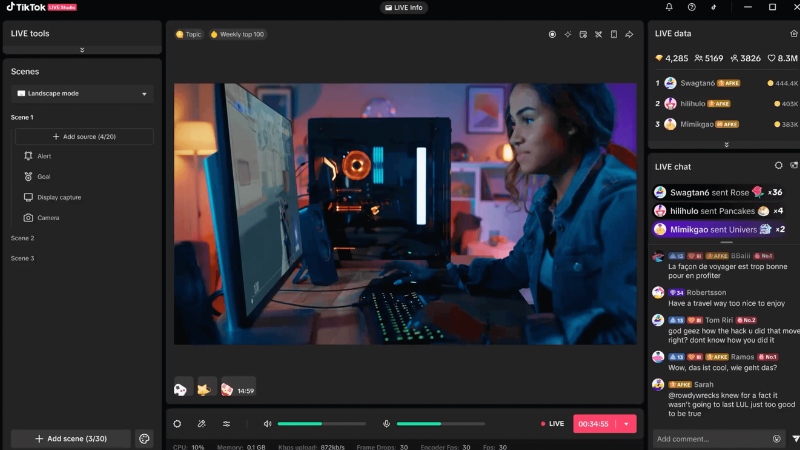
Task: Toggle the mobile preview icon above the video
Action: point(613,34)
